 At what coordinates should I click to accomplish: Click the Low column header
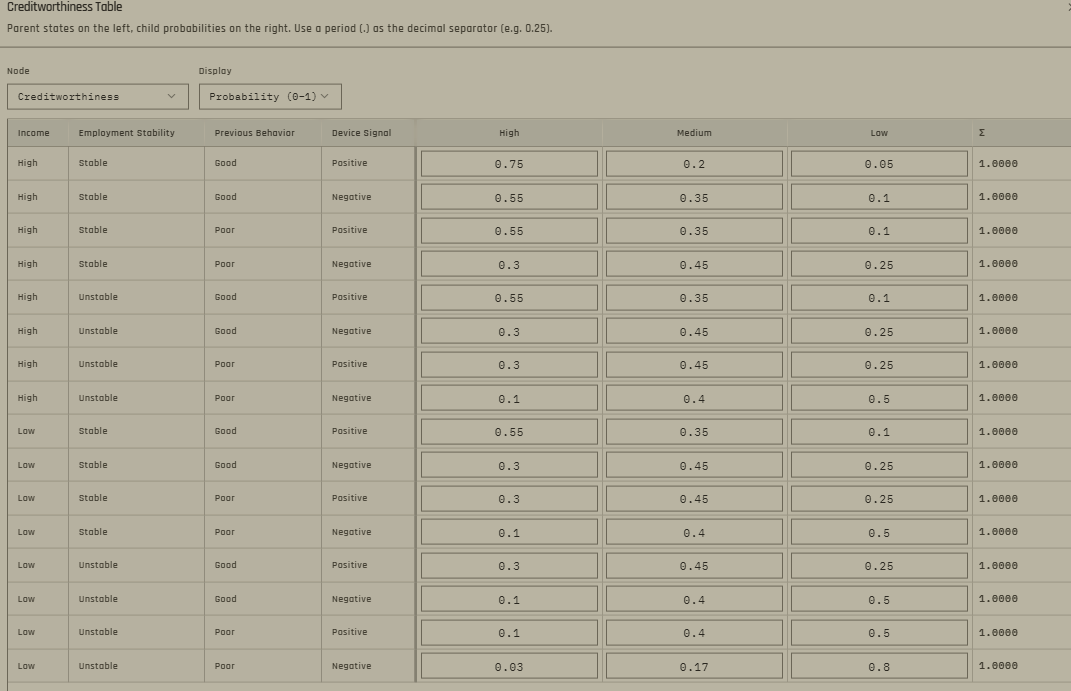pos(879,133)
